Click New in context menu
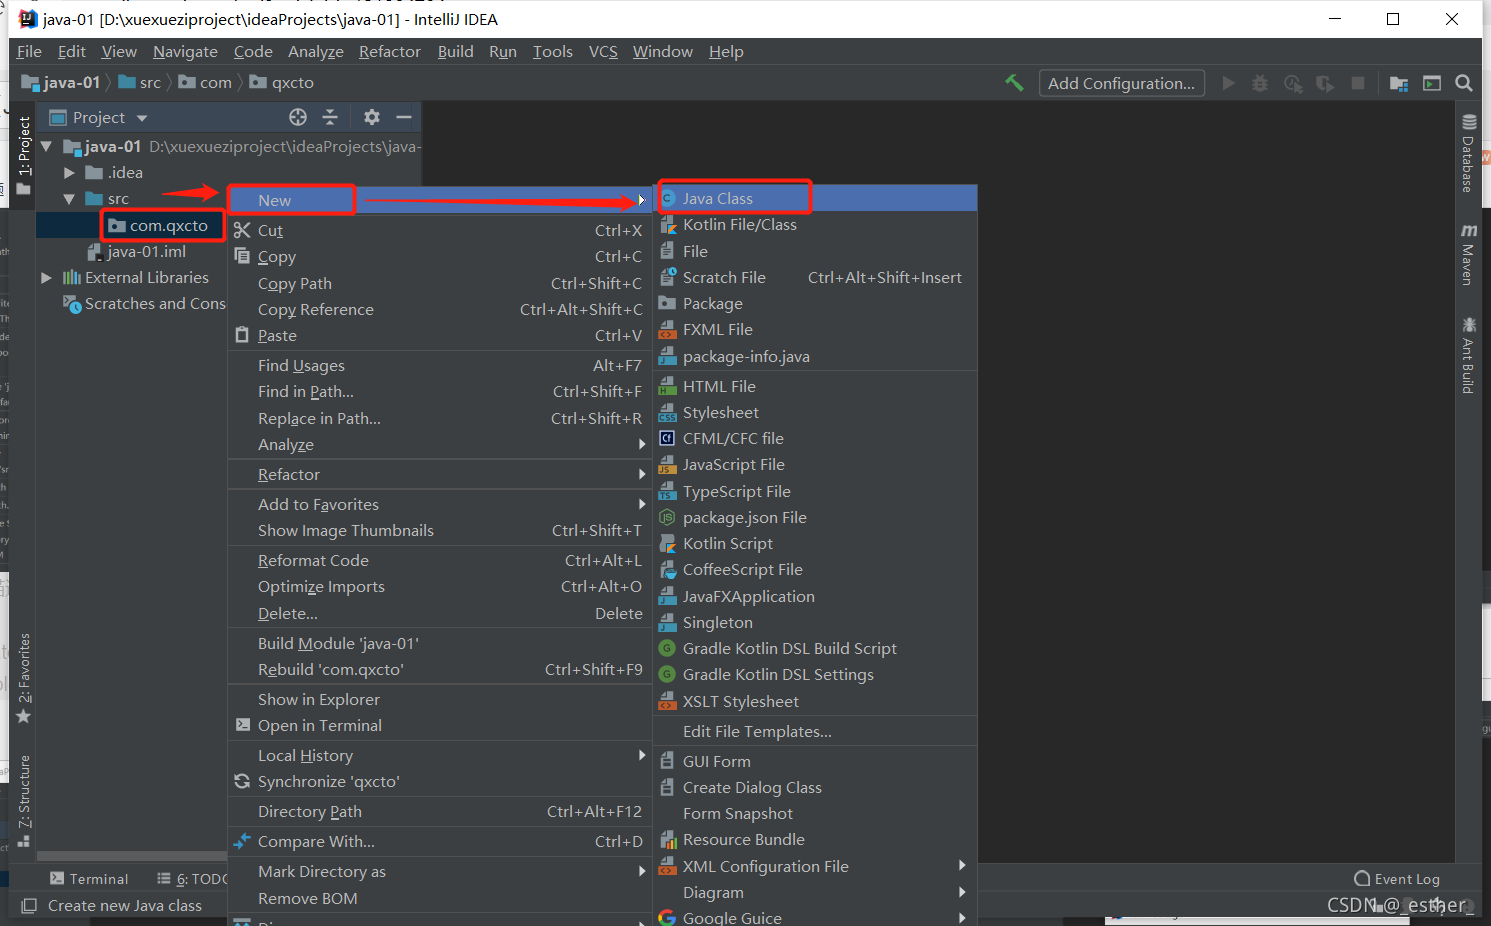 pos(440,200)
